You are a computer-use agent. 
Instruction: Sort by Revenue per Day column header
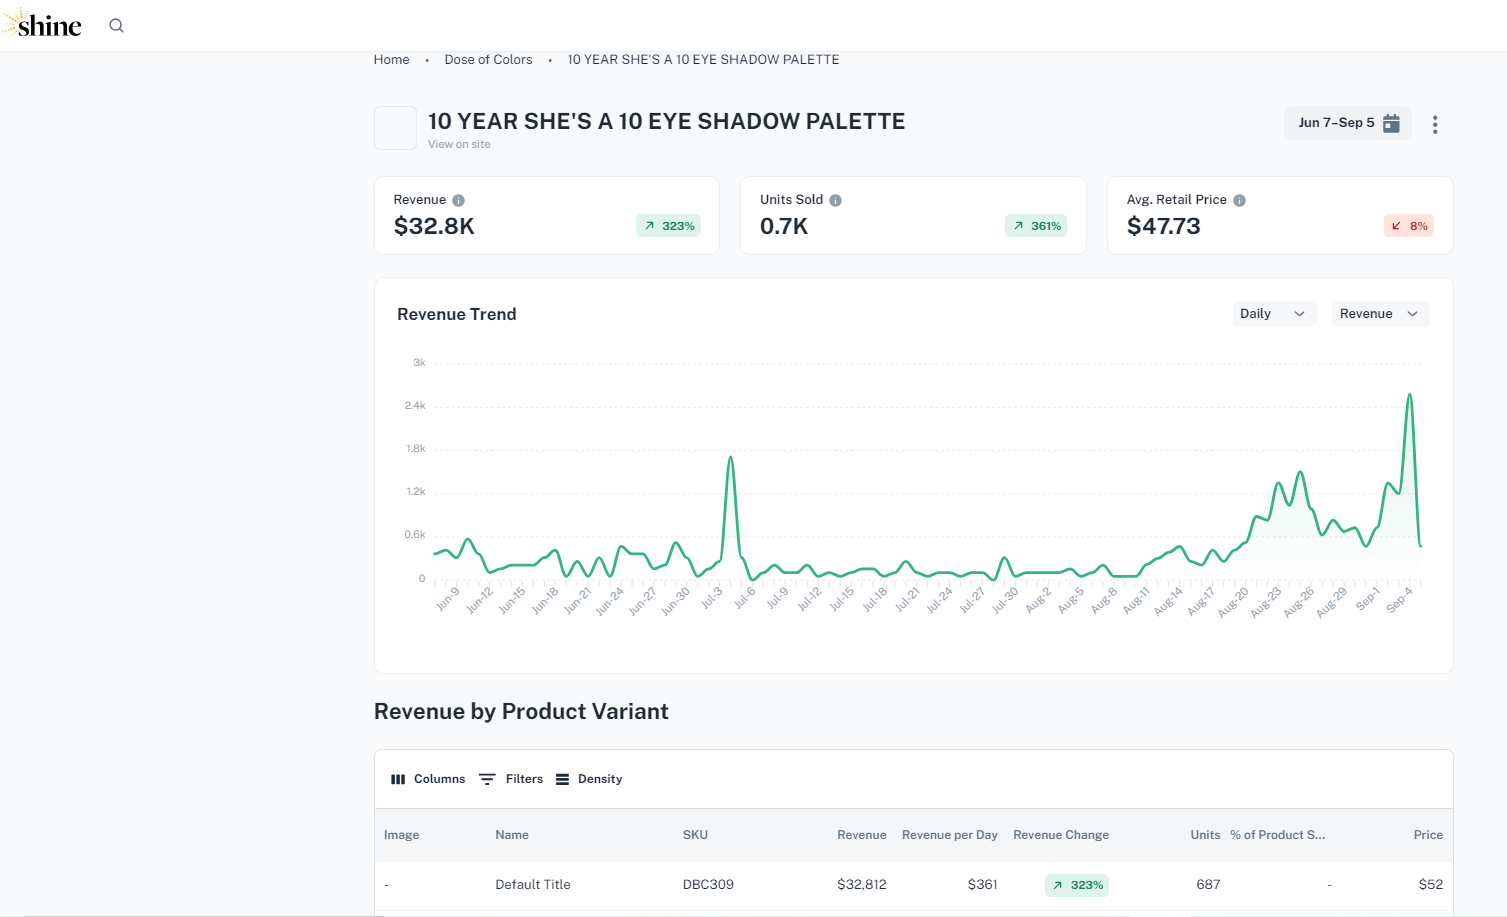(950, 835)
